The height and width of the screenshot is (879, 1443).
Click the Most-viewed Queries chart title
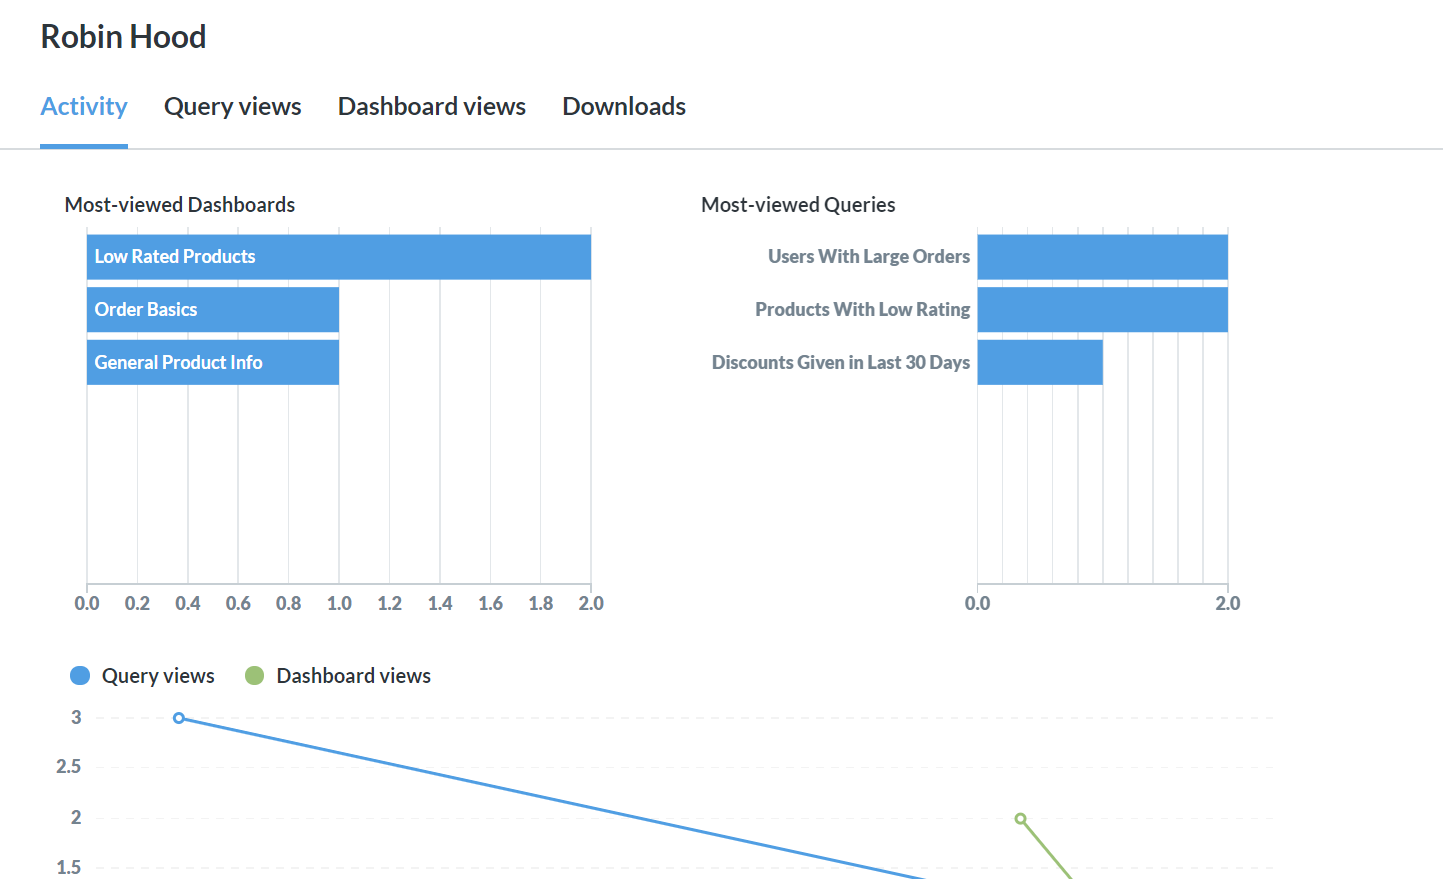coord(798,205)
